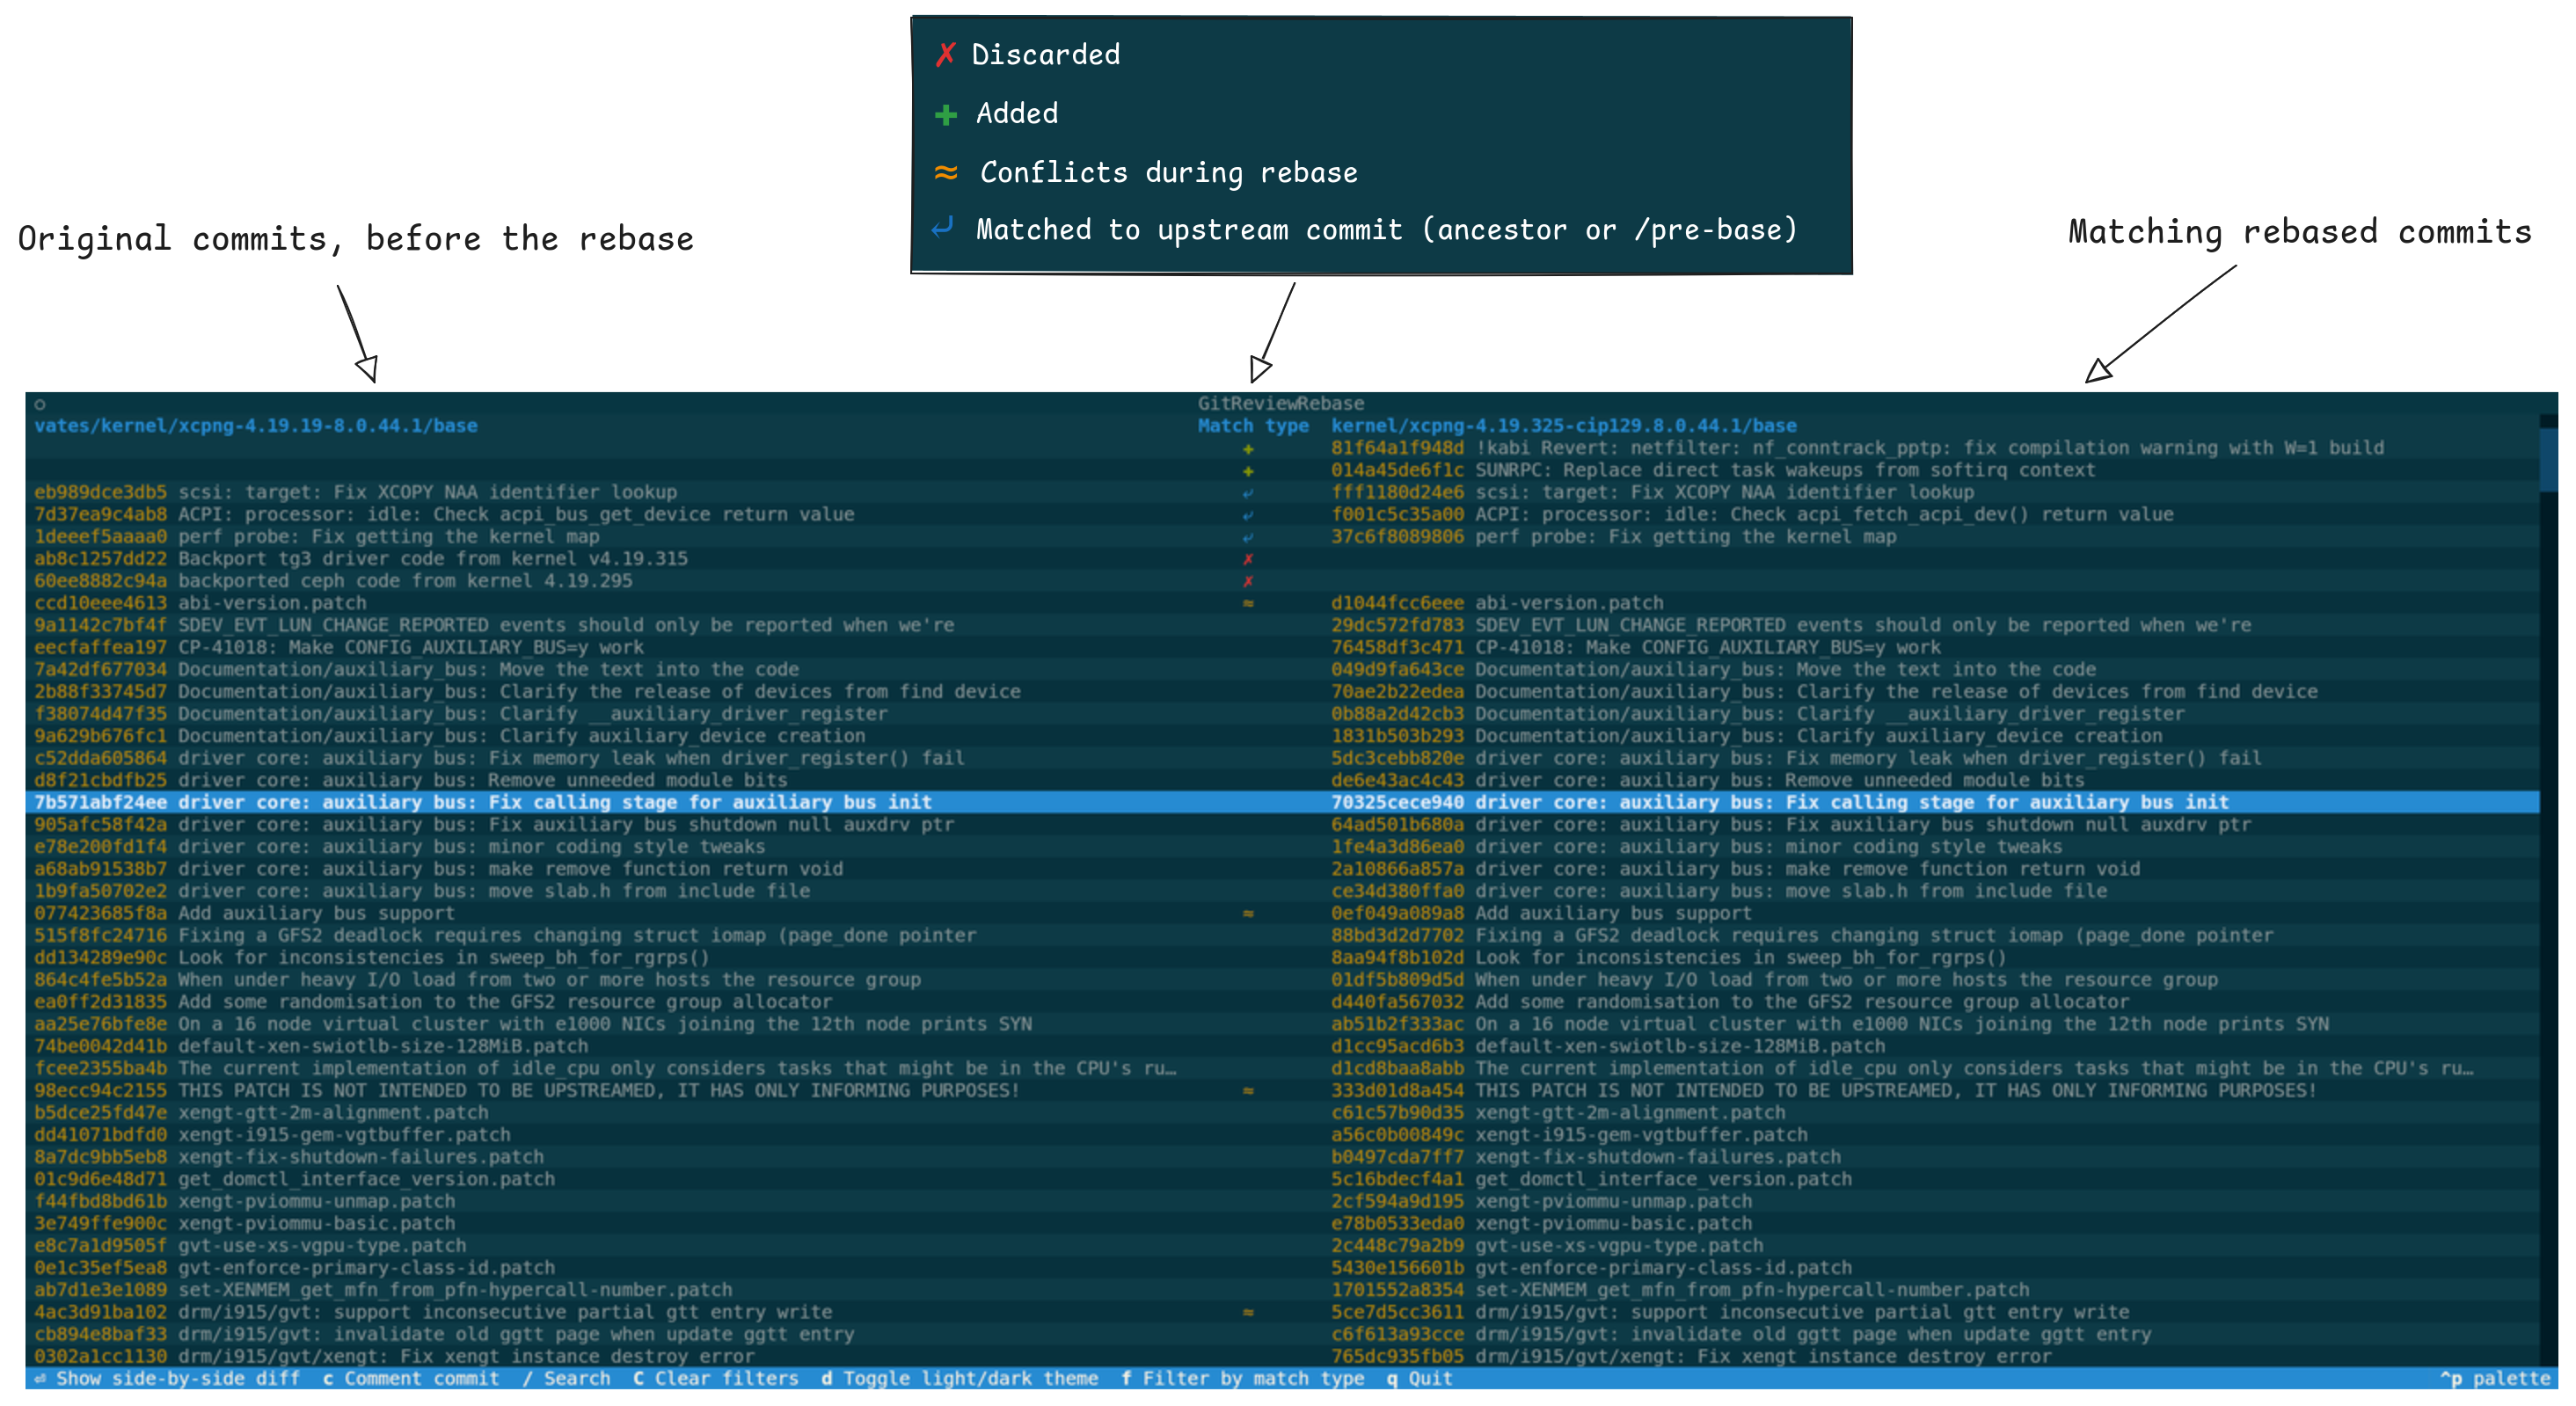Select rebased commit 70325cece940 Fix calling stage
This screenshot has width=2576, height=1406.
(1780, 802)
